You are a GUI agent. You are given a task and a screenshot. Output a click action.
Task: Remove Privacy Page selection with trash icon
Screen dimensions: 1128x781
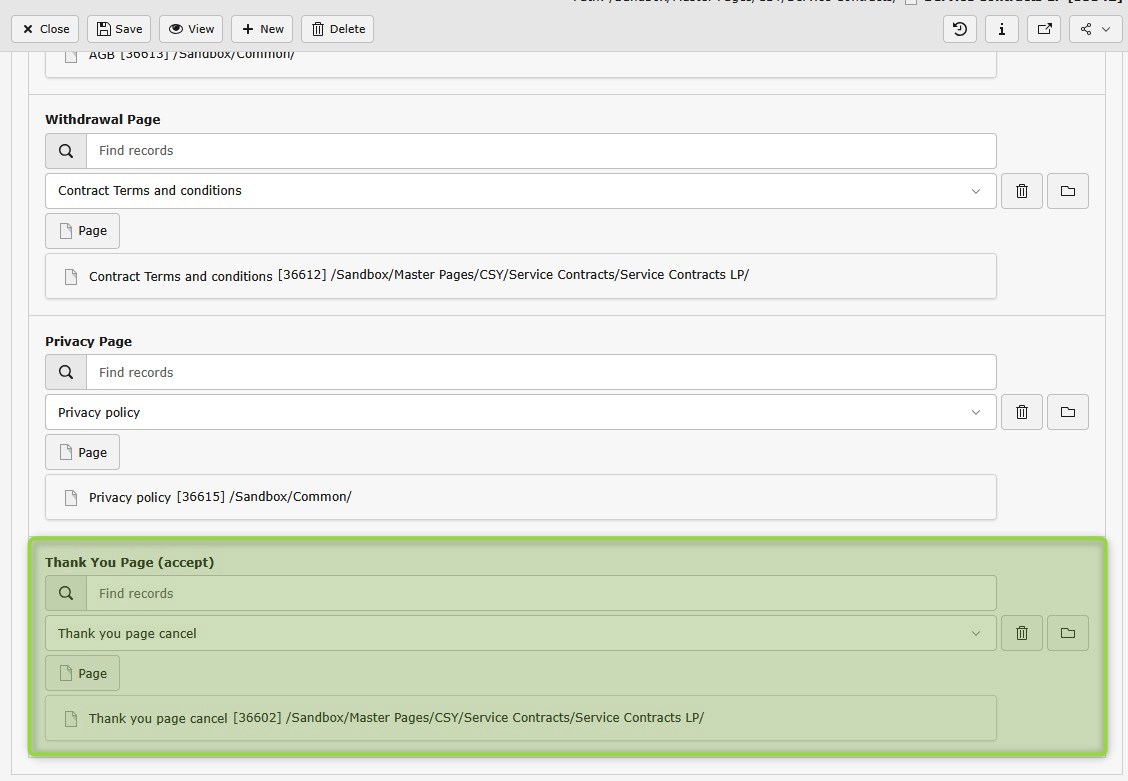point(1021,412)
